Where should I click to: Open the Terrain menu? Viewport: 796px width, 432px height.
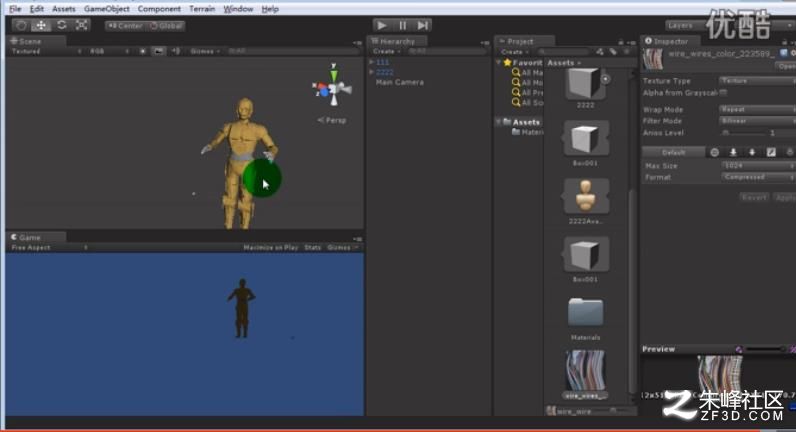point(202,9)
